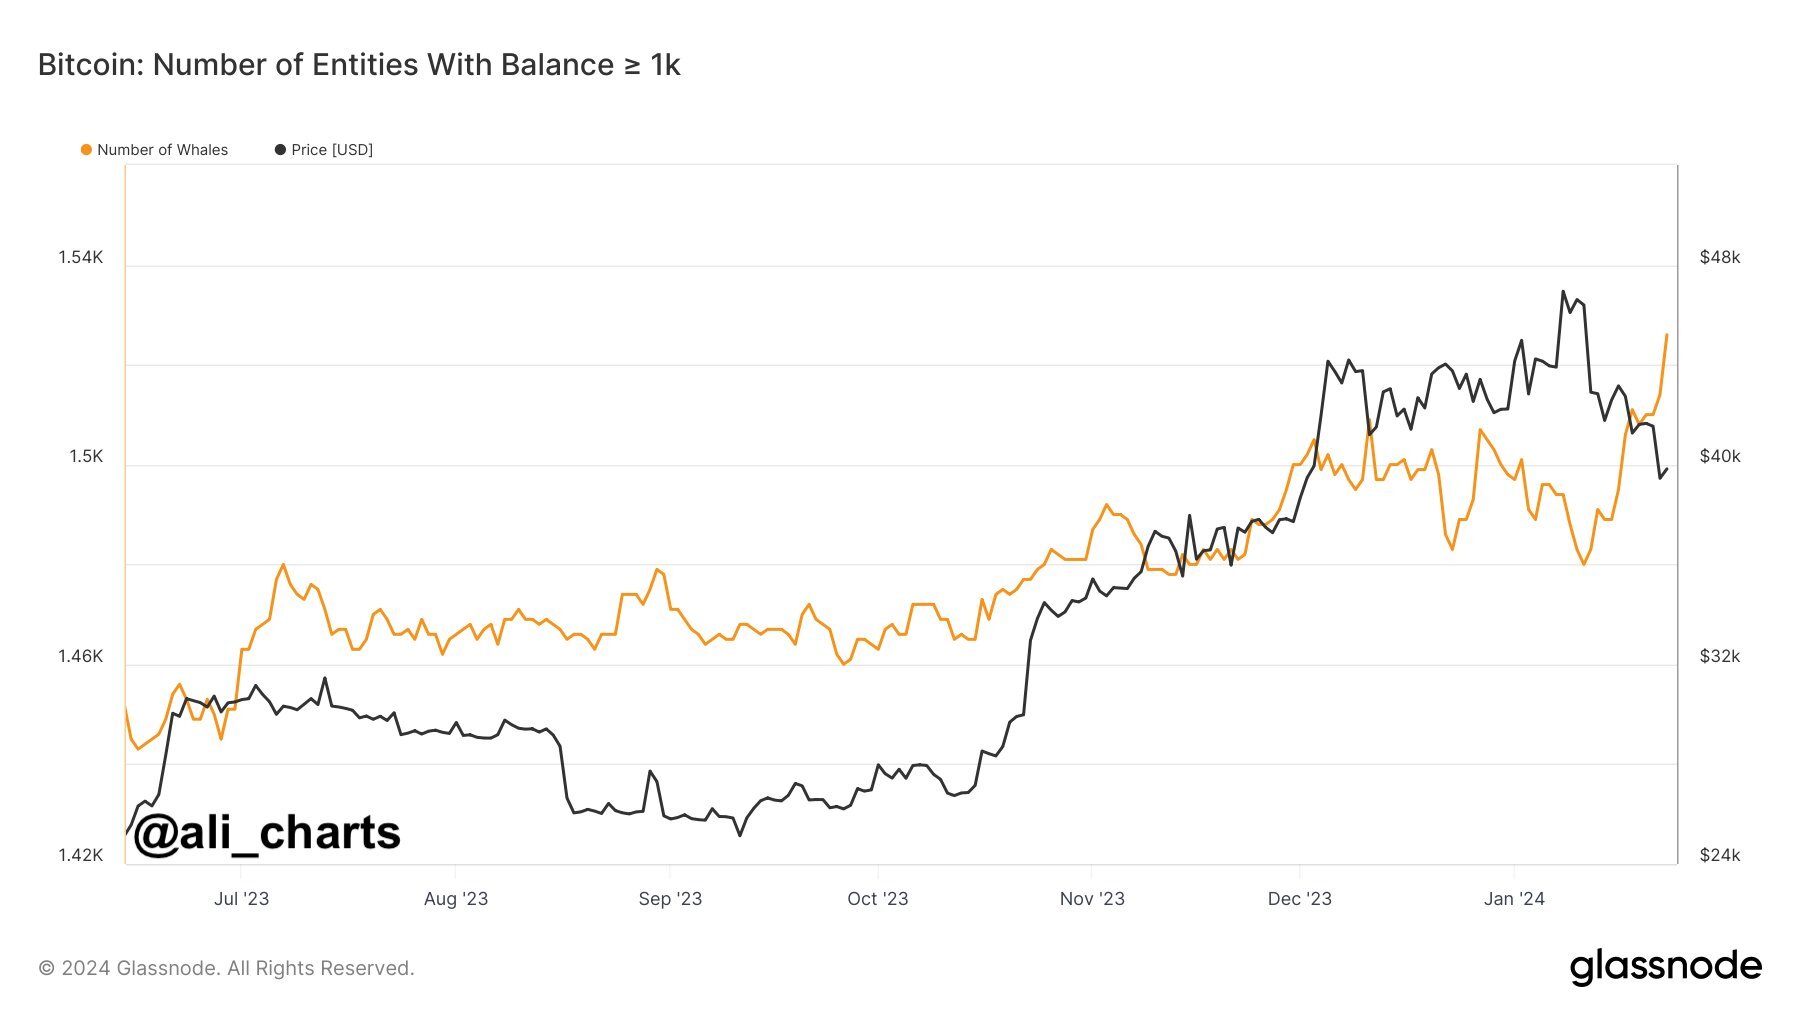1800x1013 pixels.
Task: Click the 1.54K left axis label
Action: (80, 257)
